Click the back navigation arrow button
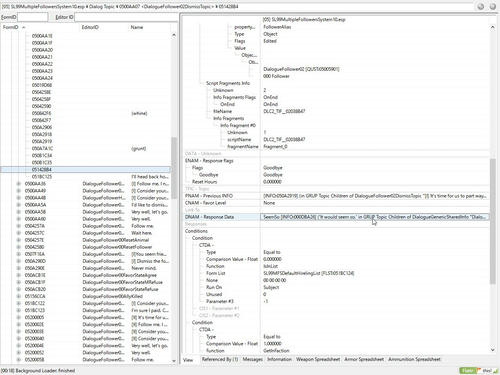Screen dimensions: 500x375 pos(481,6)
